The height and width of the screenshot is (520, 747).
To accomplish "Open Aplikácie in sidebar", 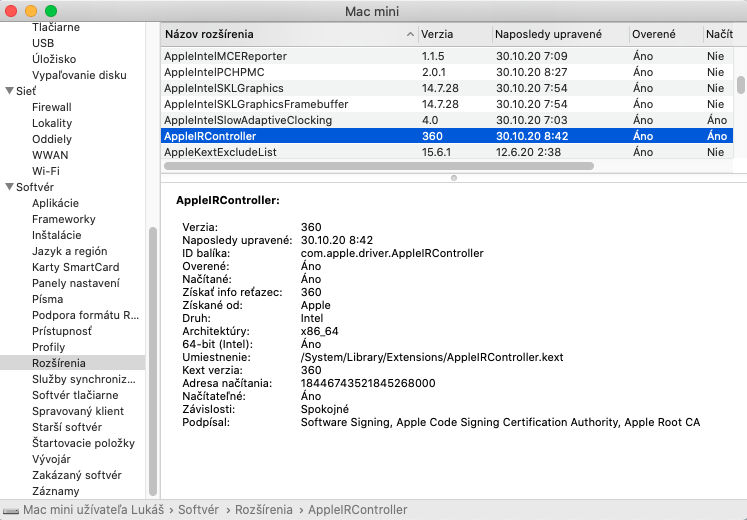I will (55, 203).
